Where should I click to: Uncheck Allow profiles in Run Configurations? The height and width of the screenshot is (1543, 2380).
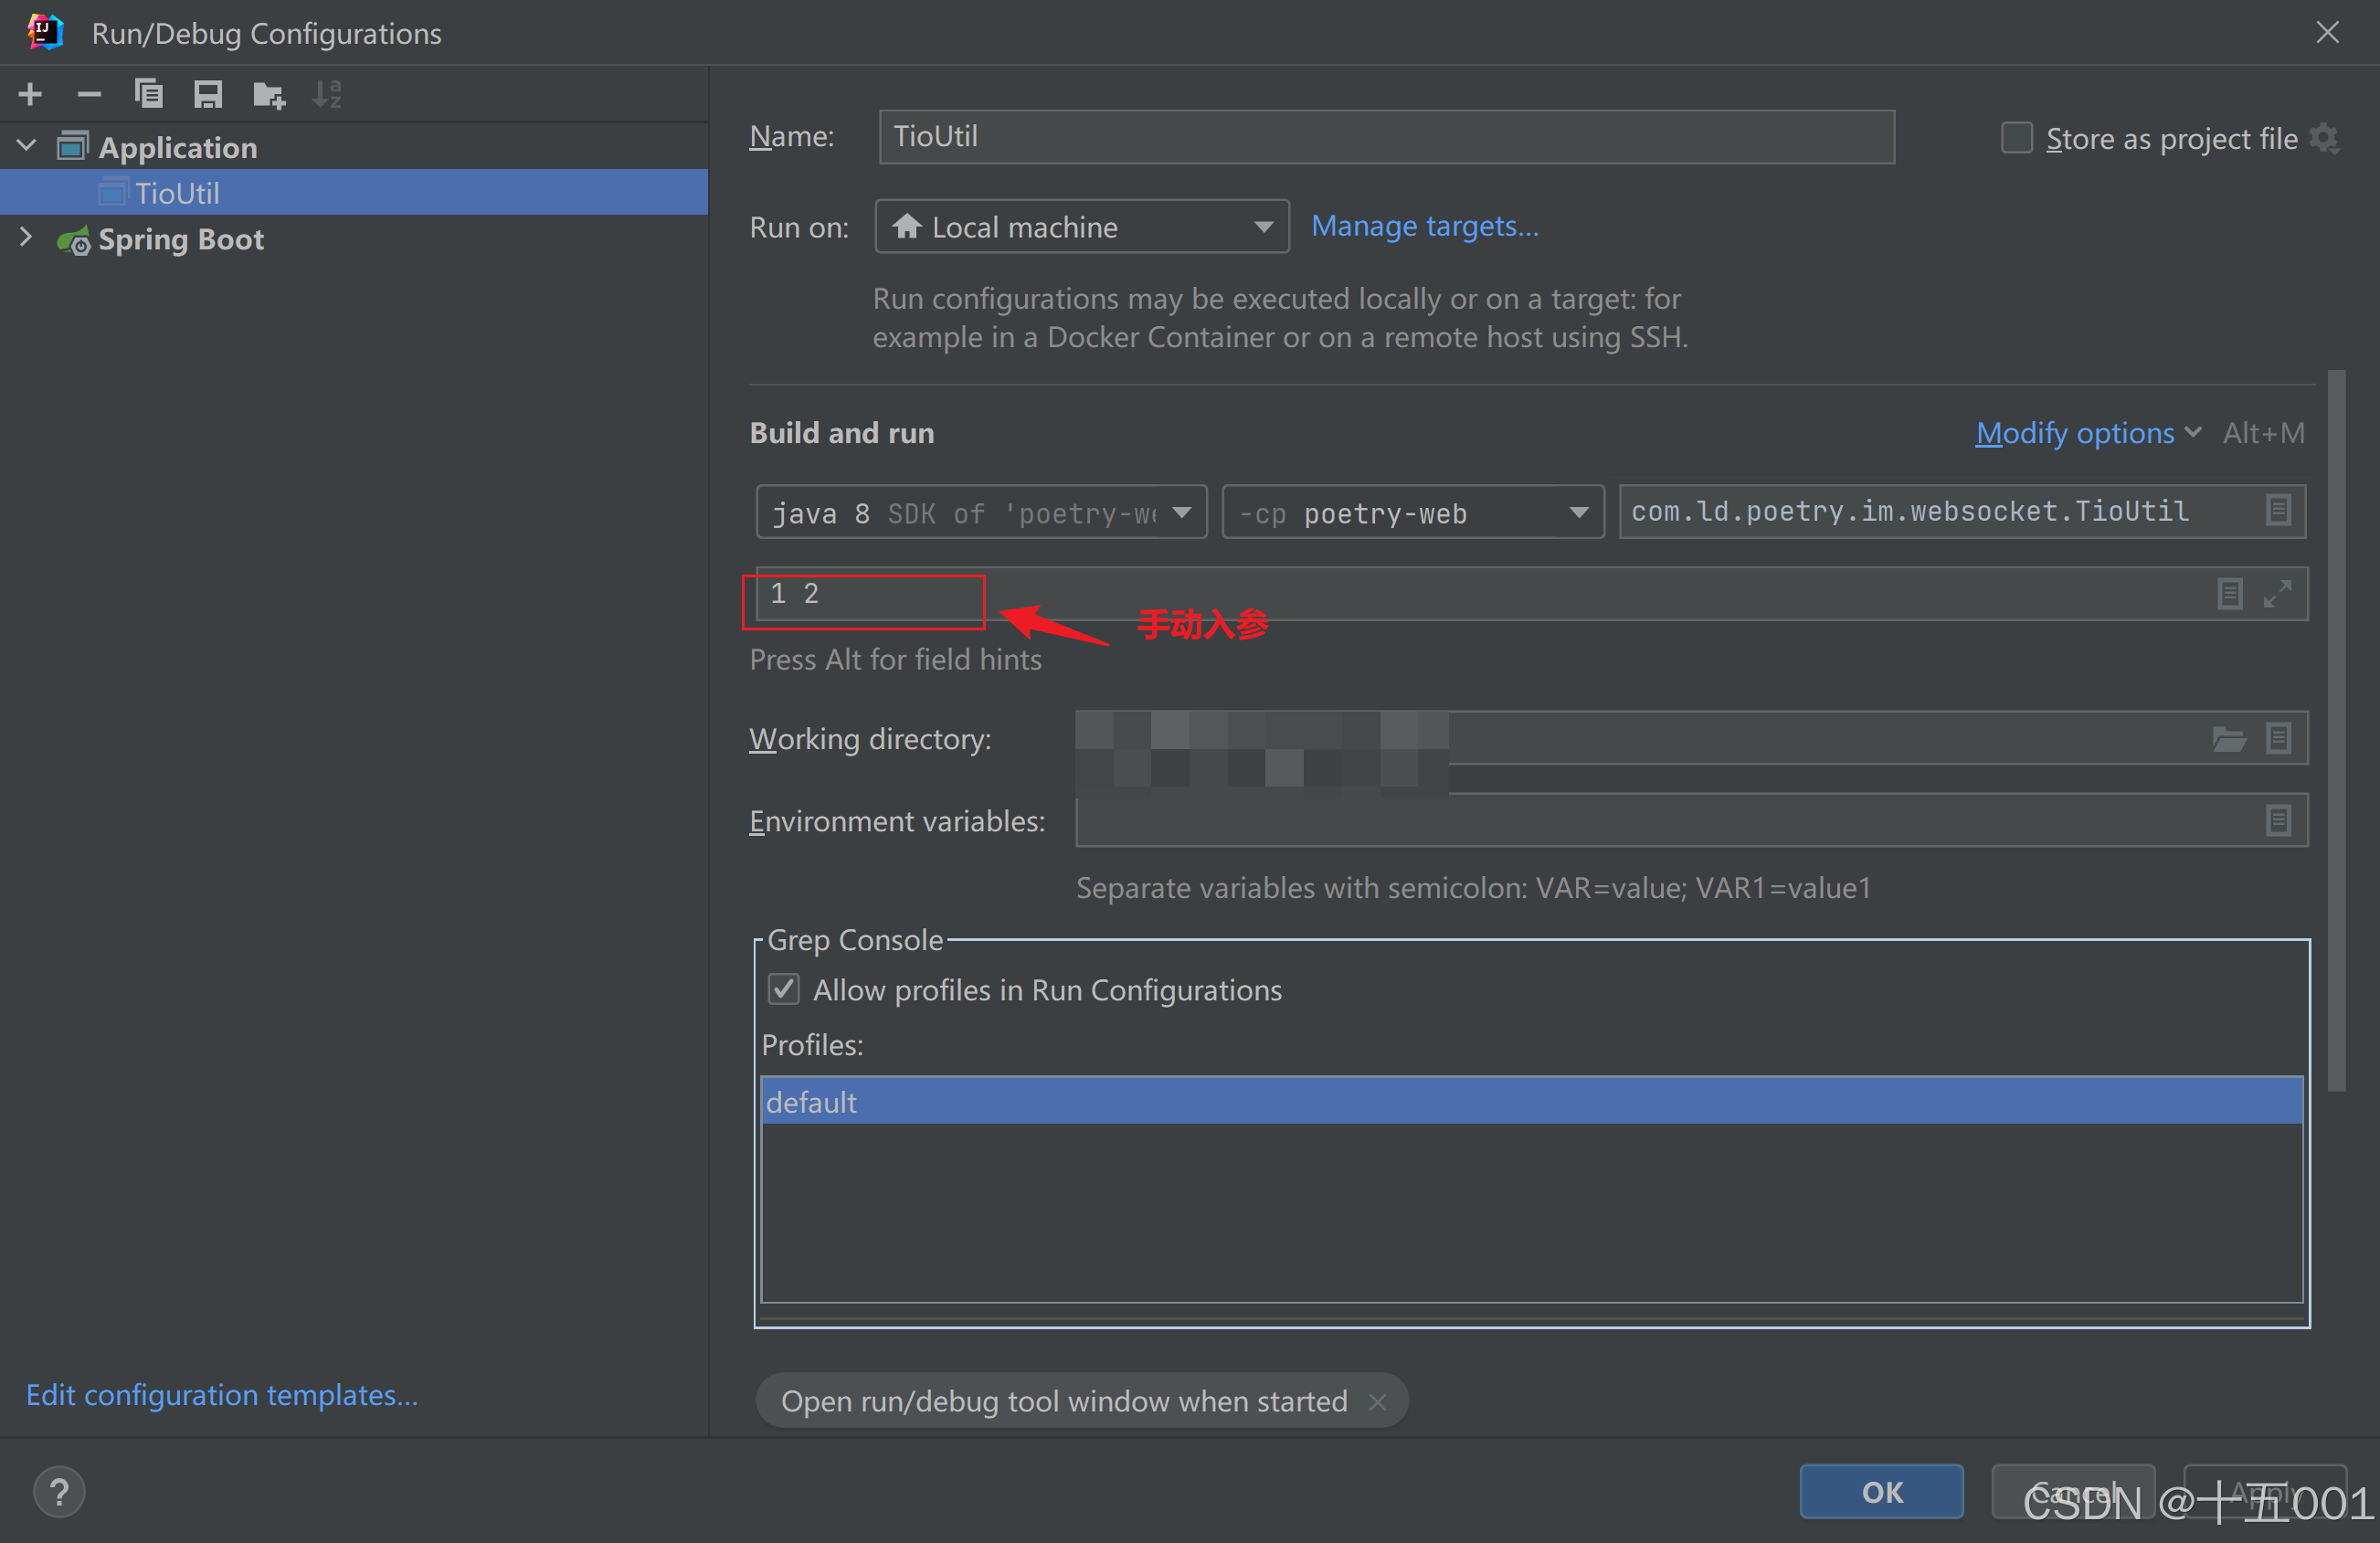click(x=783, y=990)
